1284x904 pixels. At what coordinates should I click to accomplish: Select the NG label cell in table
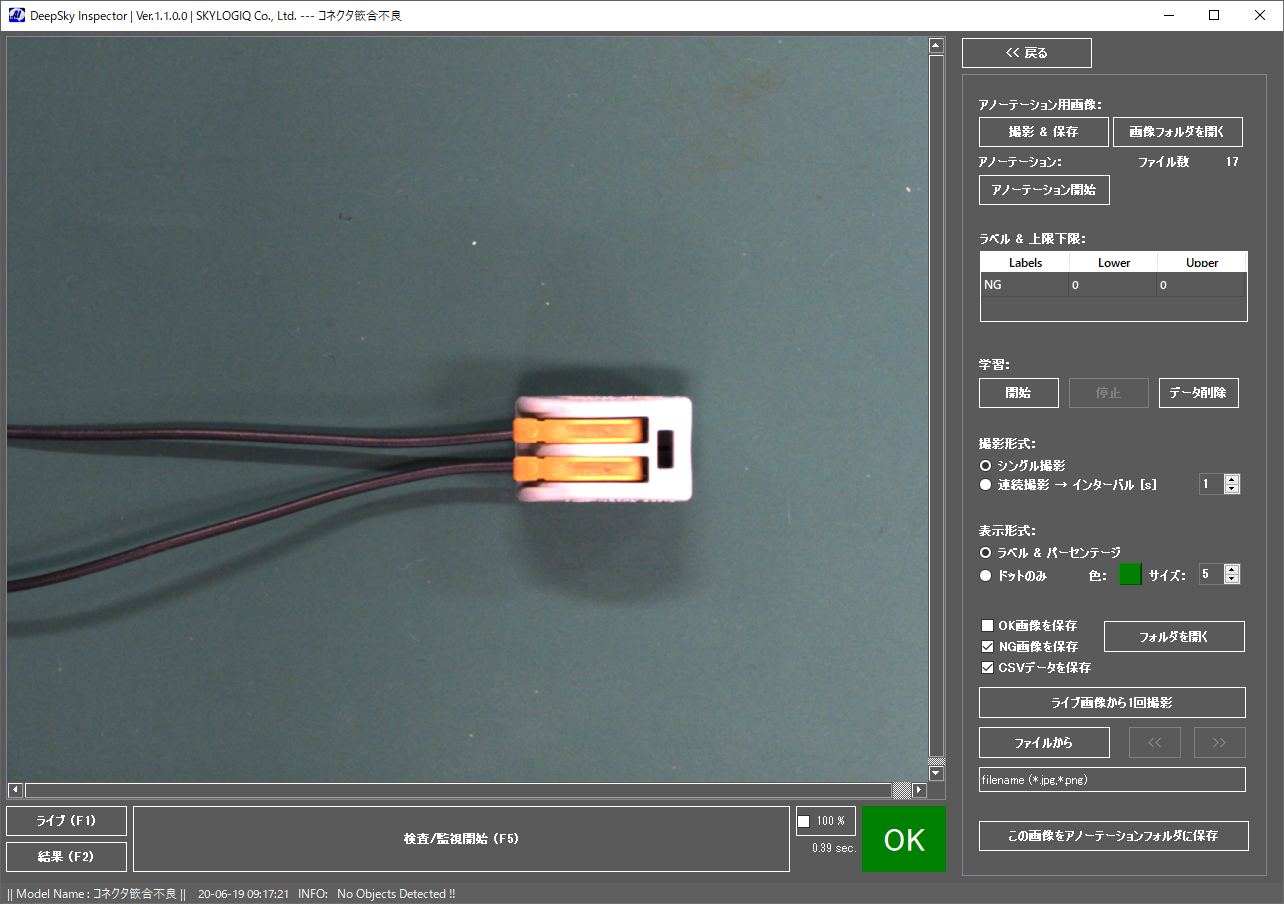tap(1025, 285)
